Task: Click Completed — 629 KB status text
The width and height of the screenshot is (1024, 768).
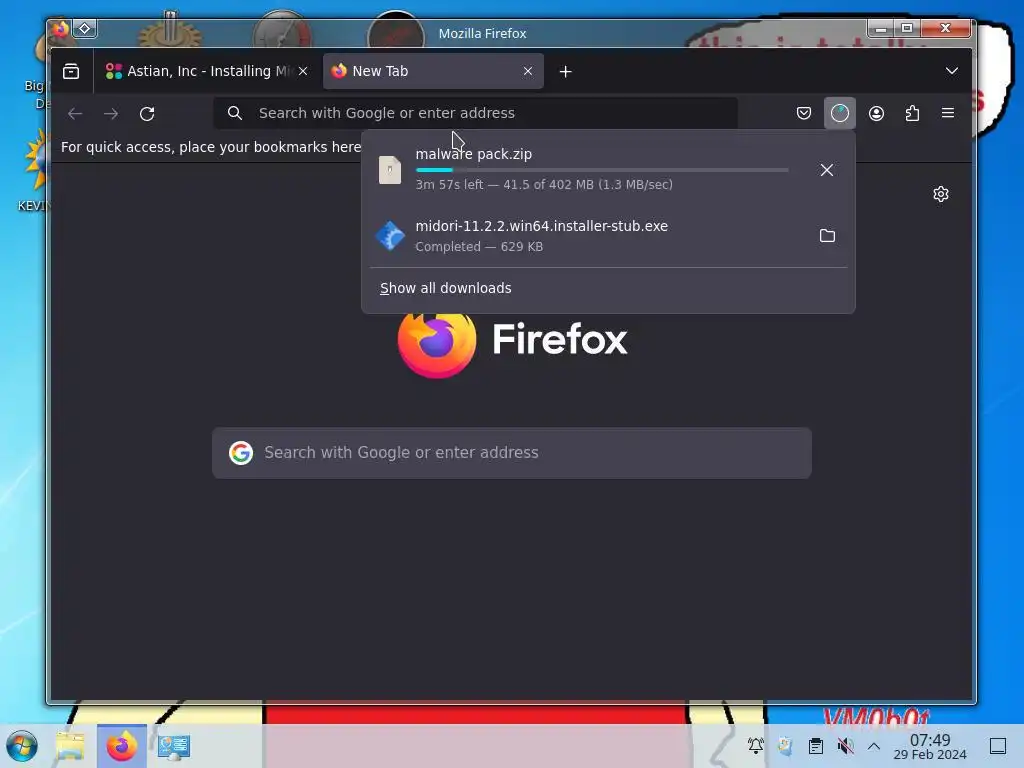Action: click(479, 247)
